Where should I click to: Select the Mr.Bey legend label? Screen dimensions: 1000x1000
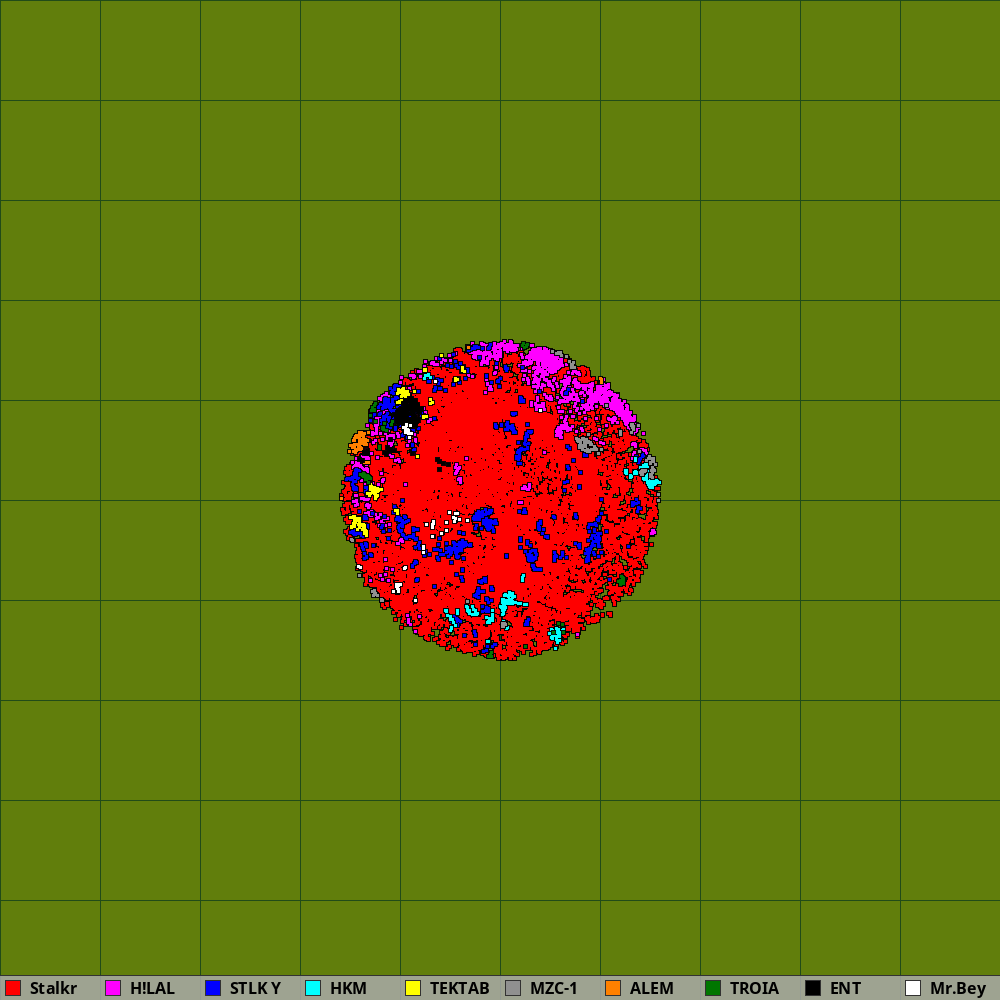point(958,988)
